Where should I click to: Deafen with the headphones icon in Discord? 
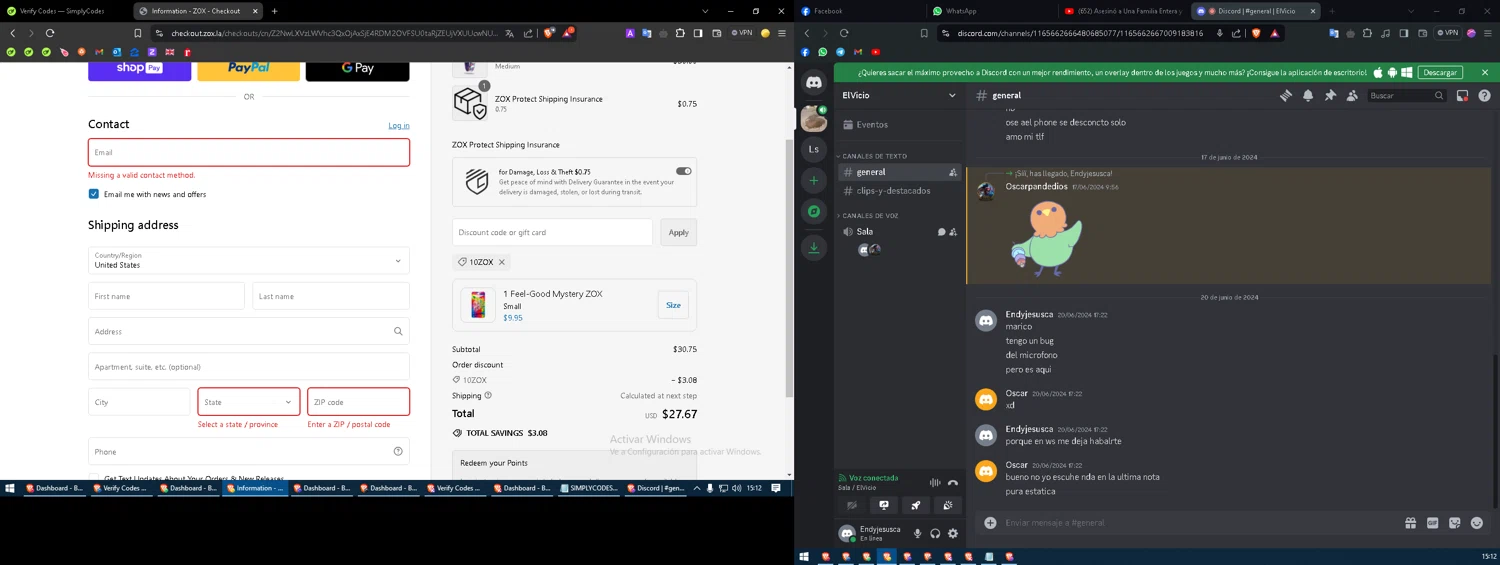[x=935, y=534]
